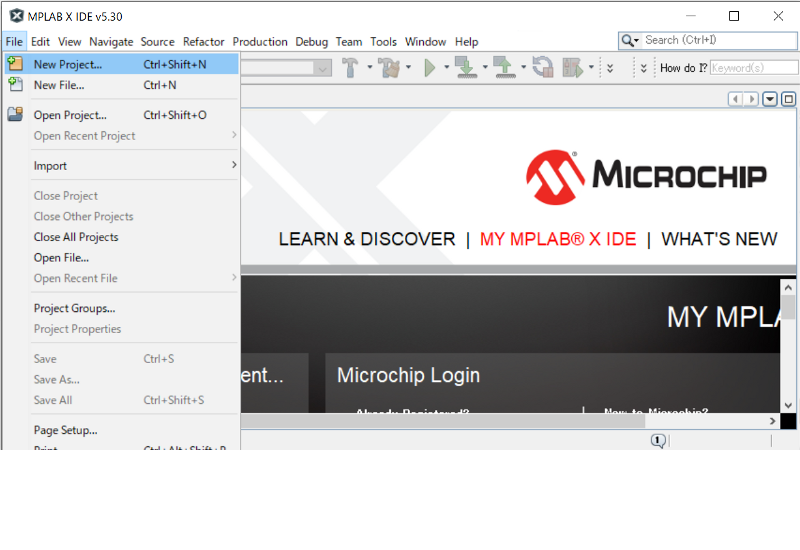Click Make and Program Device icon
Image resolution: width=800 pixels, height=550 pixels.
465,67
